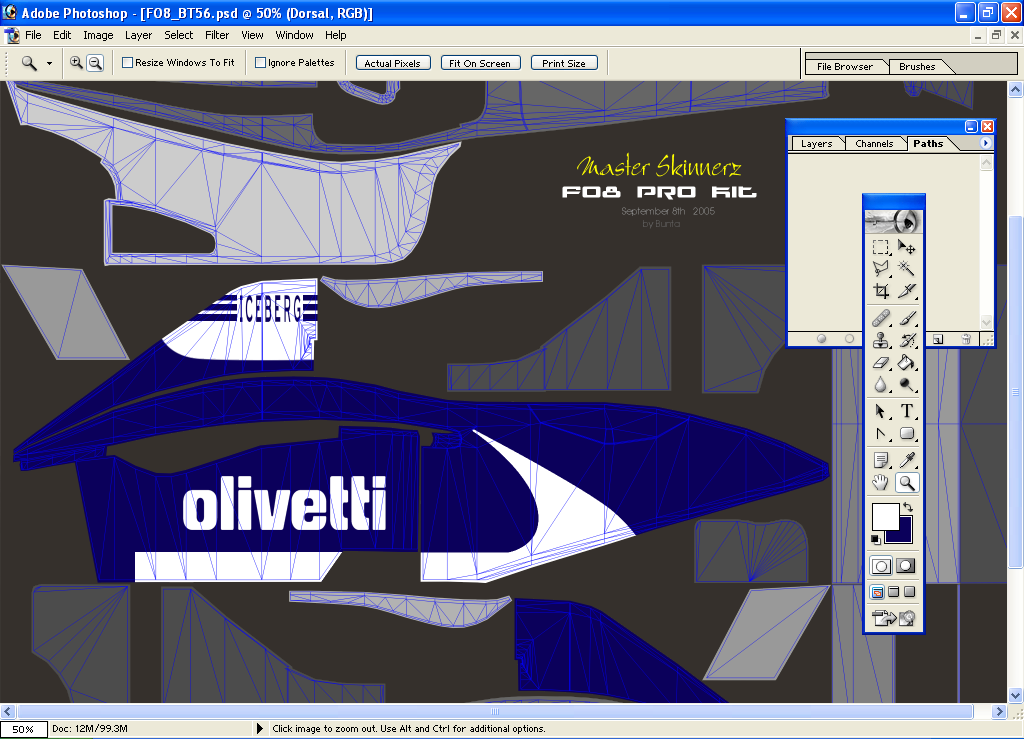Select the Convert Point pen tool
Image resolution: width=1024 pixels, height=739 pixels.
click(881, 433)
